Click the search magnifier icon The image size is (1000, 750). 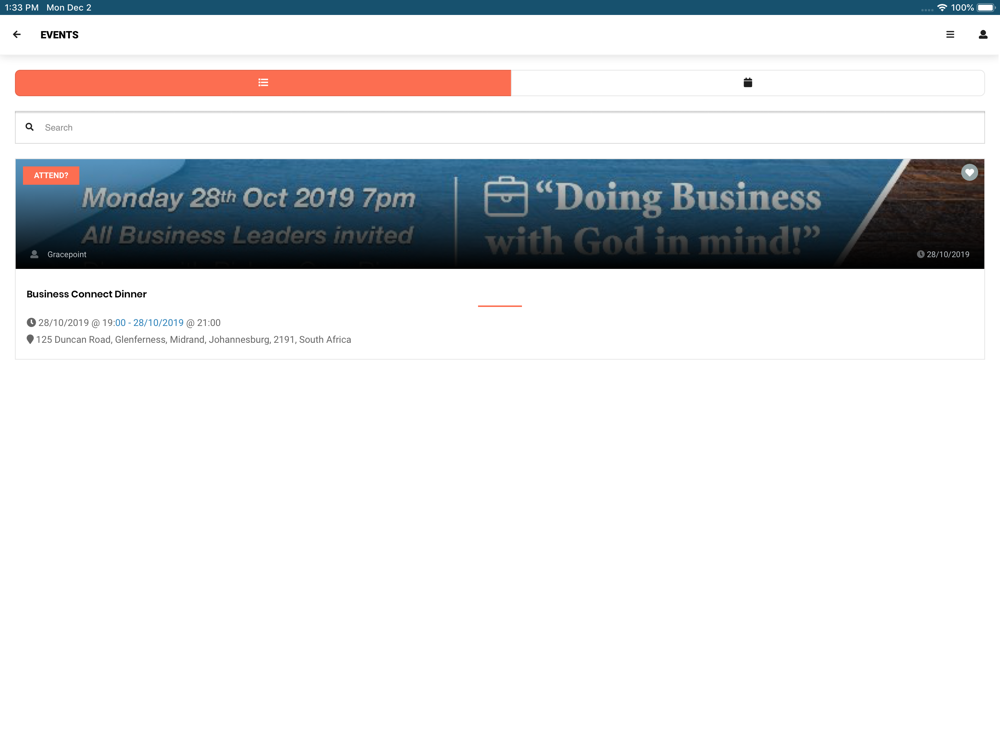[x=29, y=127]
